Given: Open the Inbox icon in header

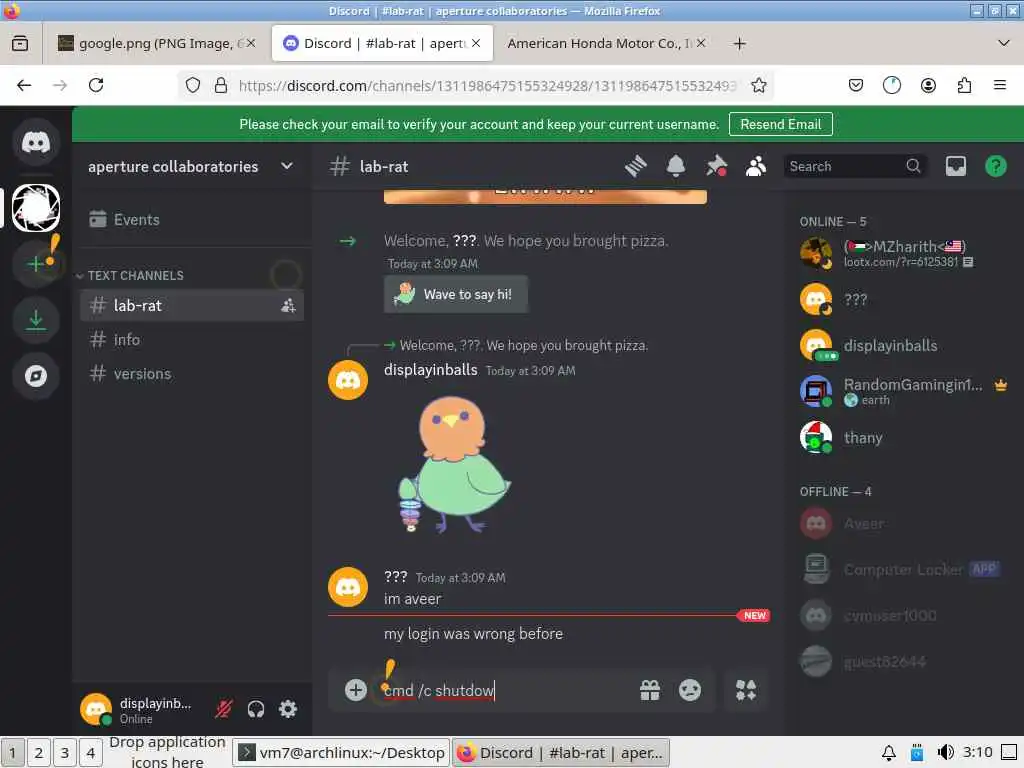Looking at the screenshot, I should (955, 167).
